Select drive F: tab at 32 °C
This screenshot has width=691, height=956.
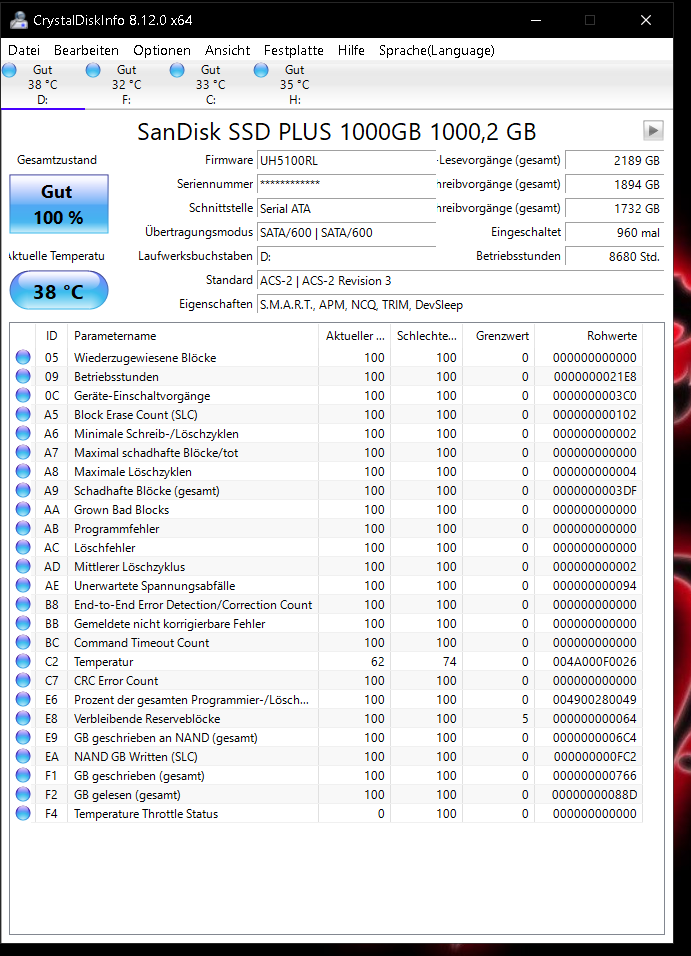click(126, 85)
